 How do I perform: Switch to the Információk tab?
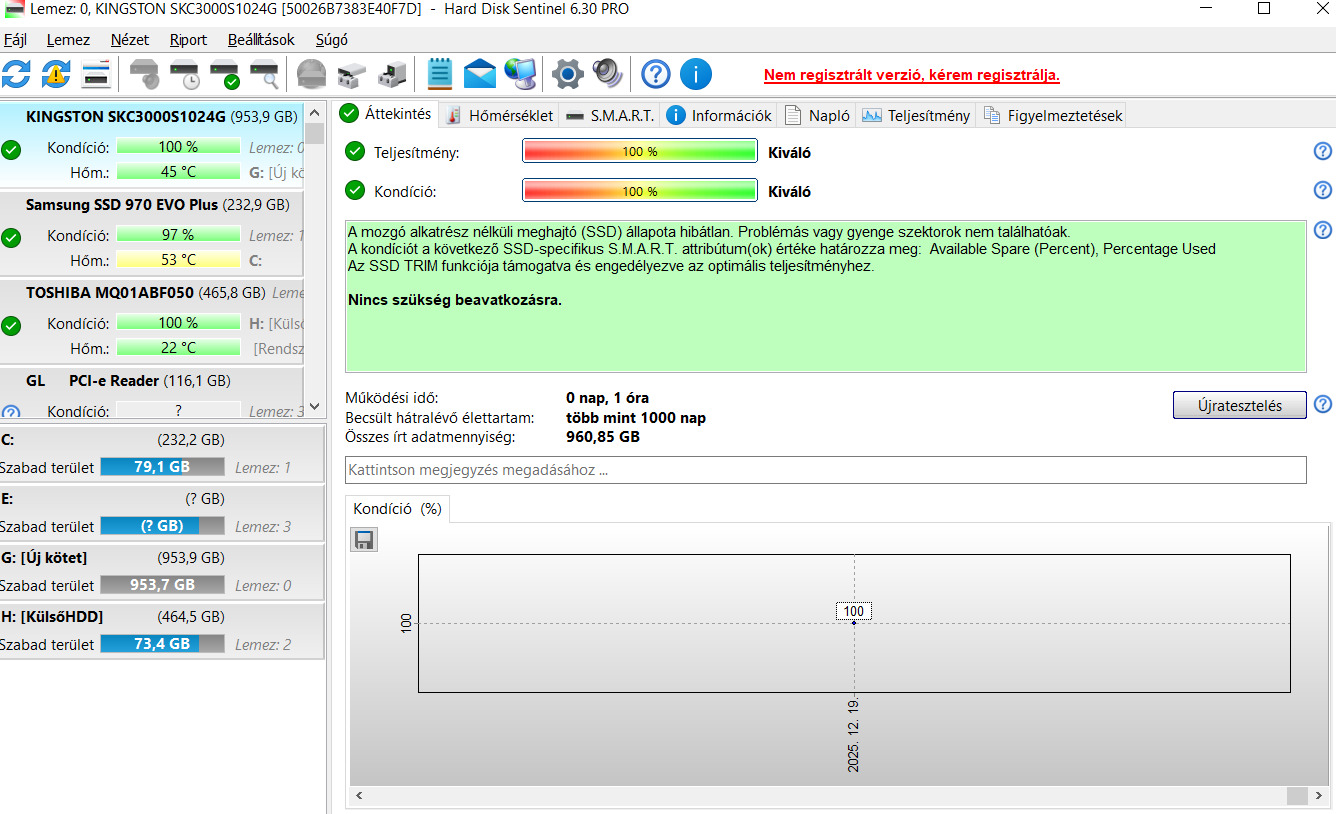[719, 115]
